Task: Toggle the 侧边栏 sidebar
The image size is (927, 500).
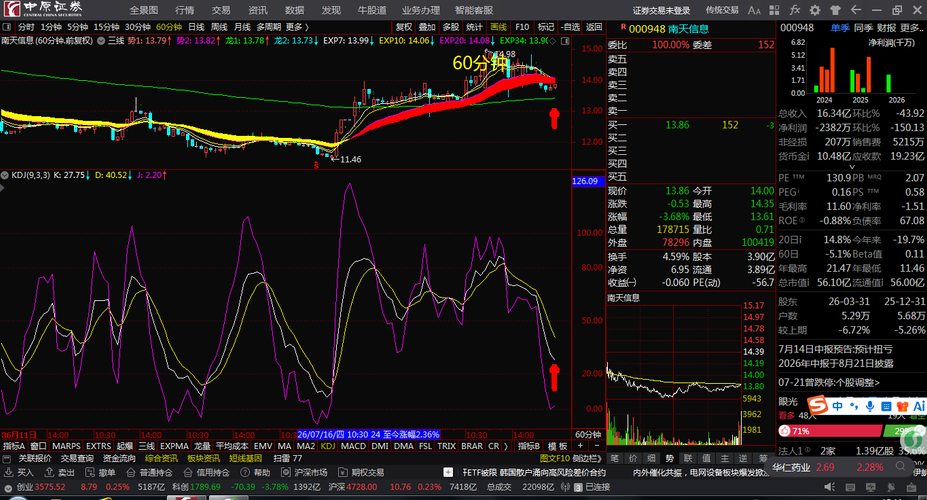Action: [x=588, y=459]
